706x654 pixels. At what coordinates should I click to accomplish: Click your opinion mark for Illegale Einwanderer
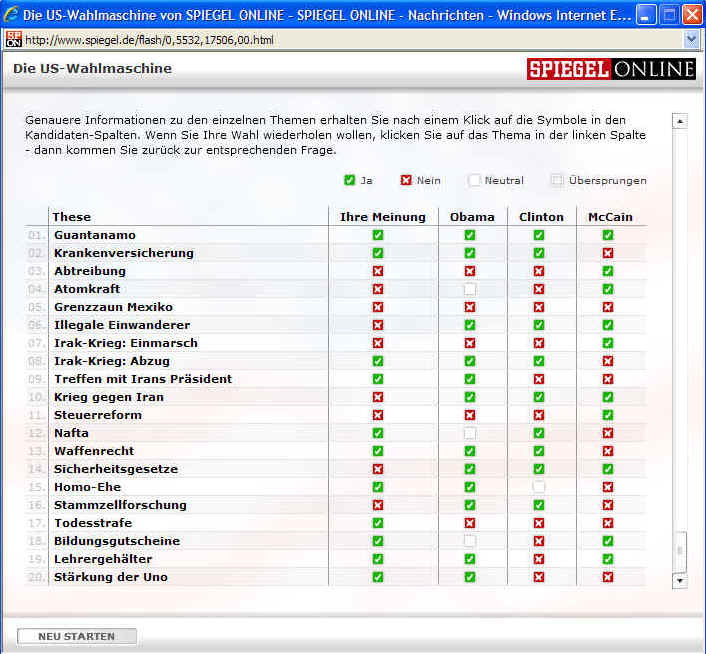(378, 325)
